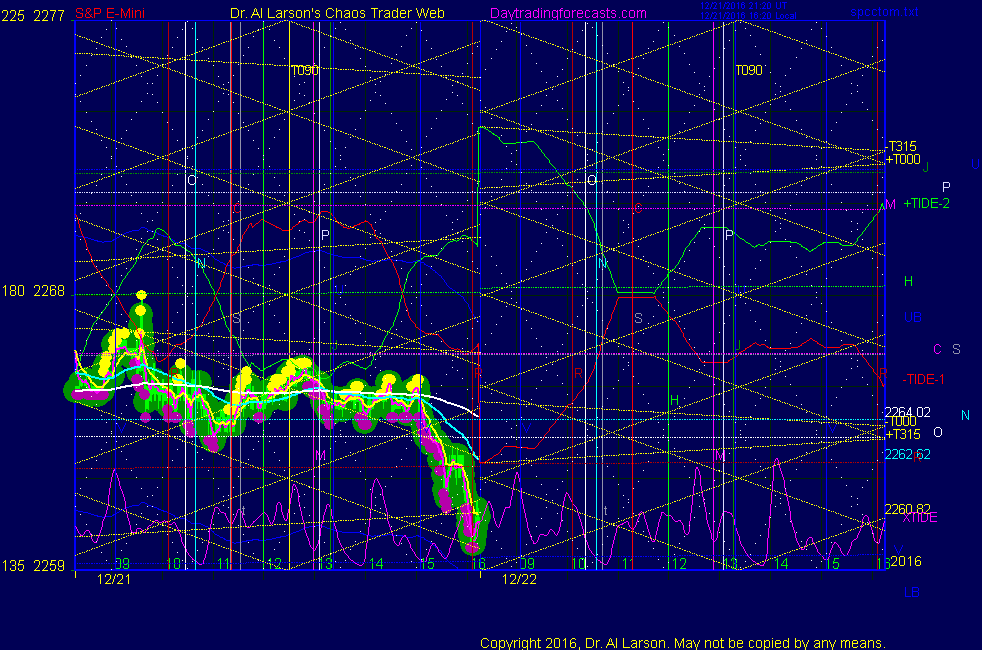
Task: Click the spcctom.txt file name
Action: 884,12
